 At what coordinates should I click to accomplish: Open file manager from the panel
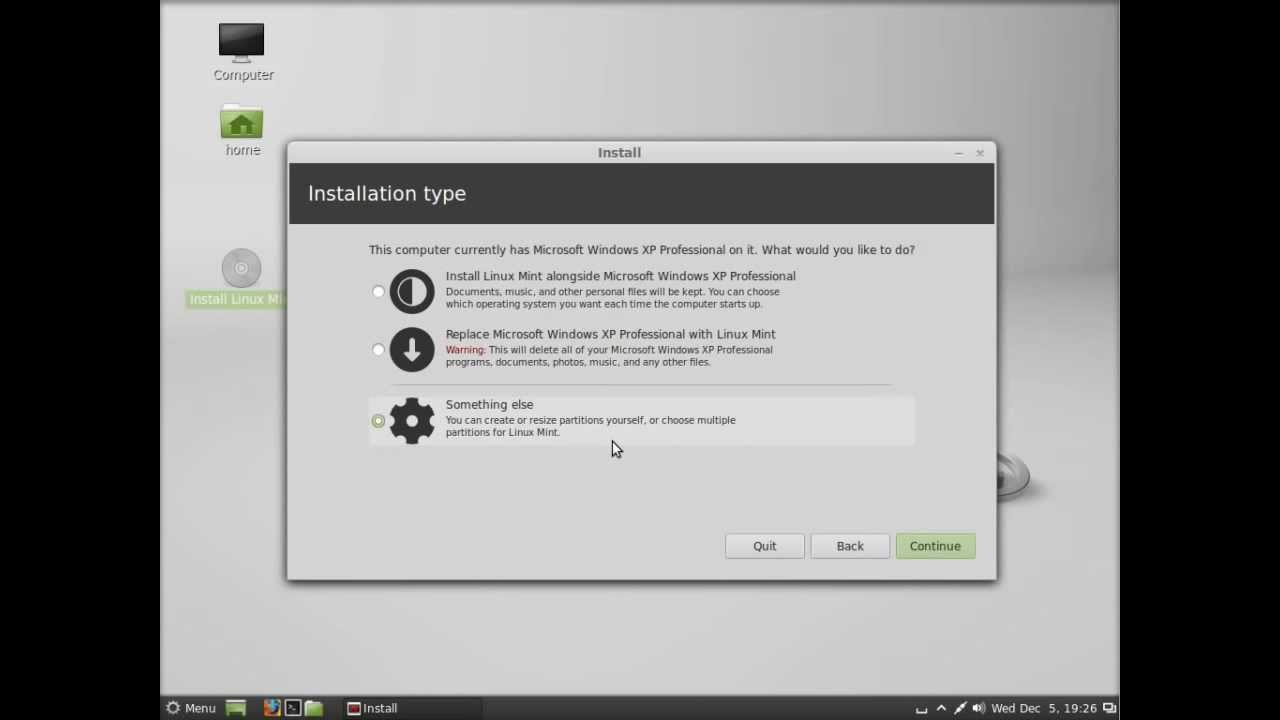point(314,708)
